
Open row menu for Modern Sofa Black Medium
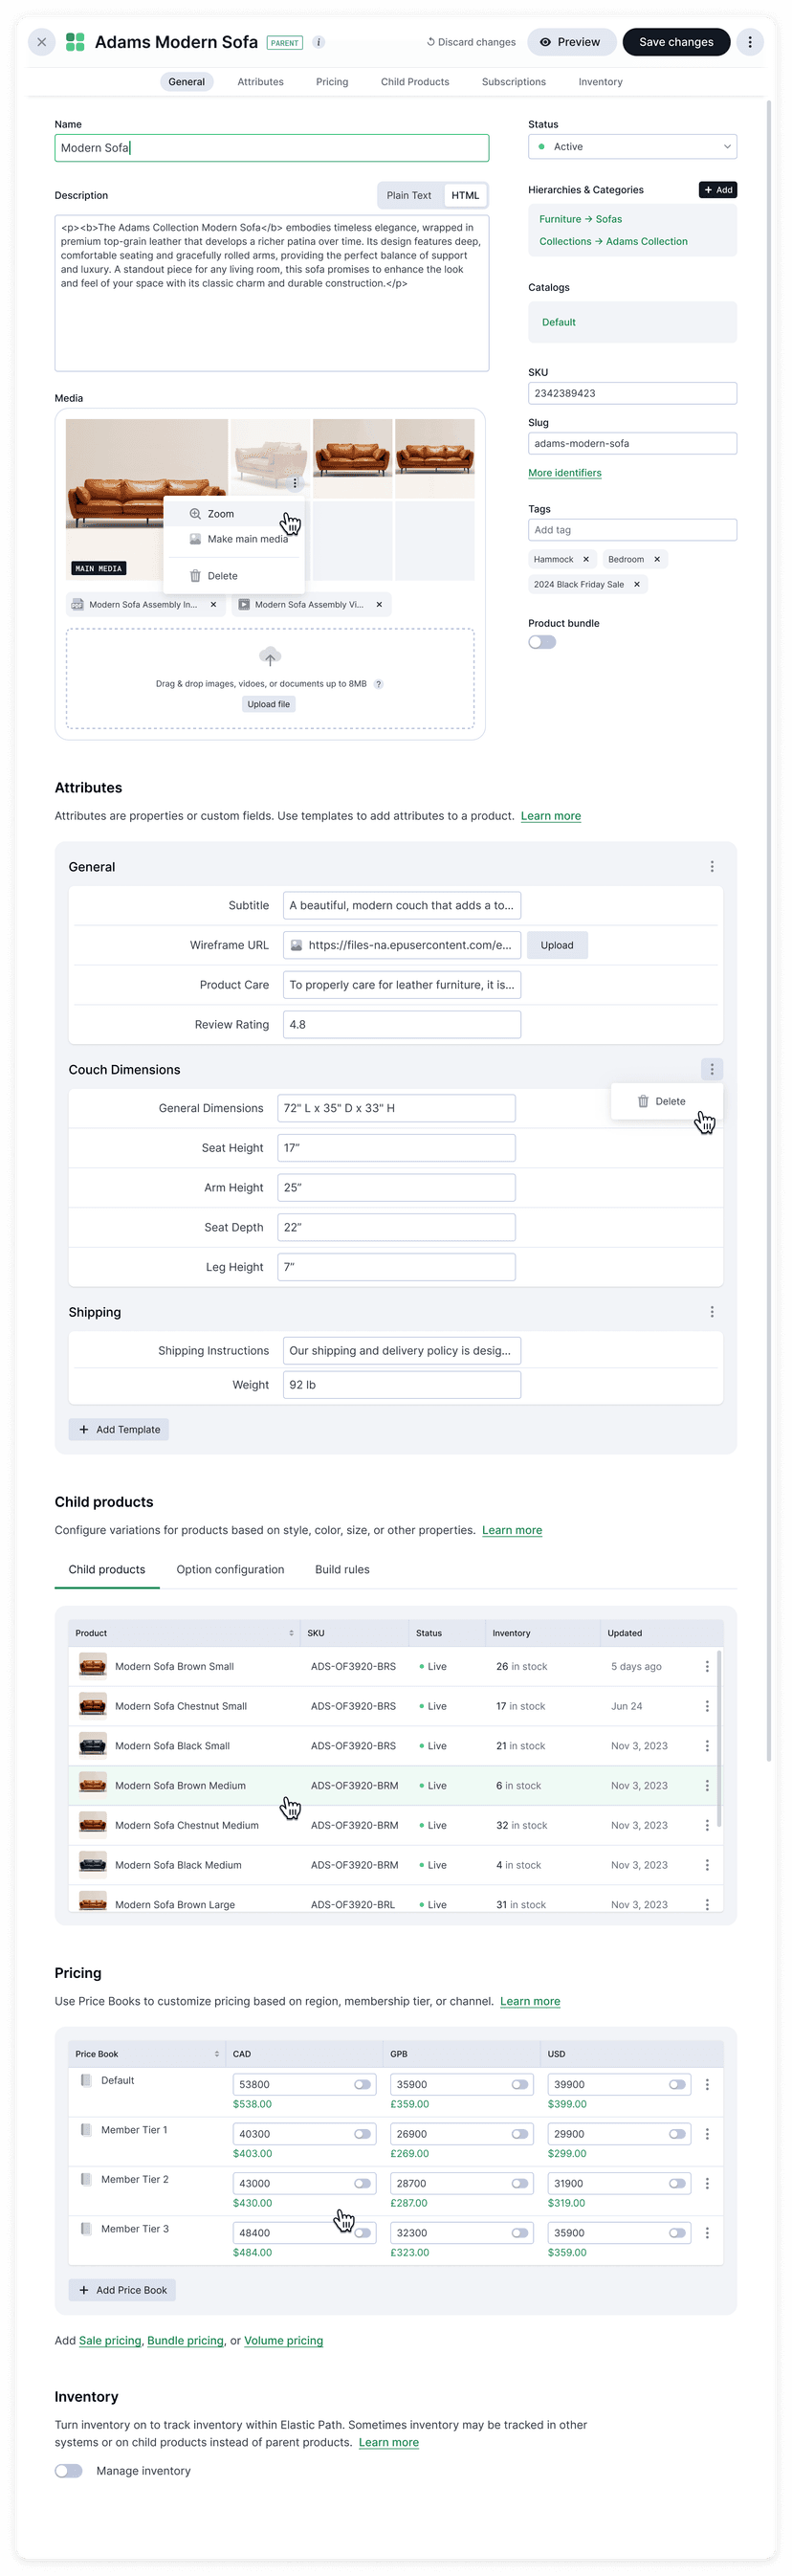[x=707, y=1866]
